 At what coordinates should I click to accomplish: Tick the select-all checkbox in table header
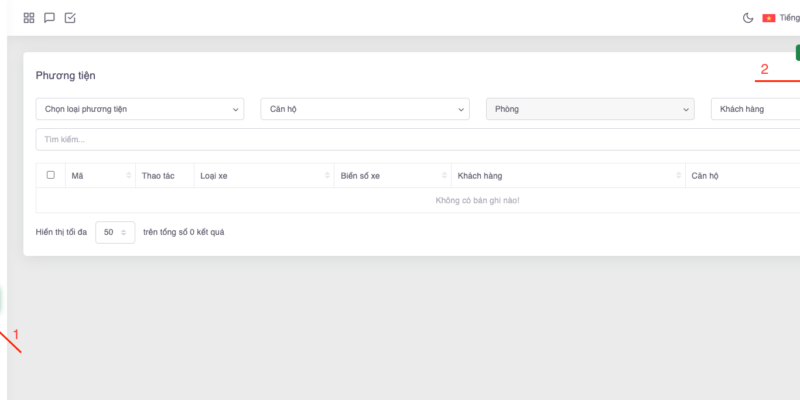click(51, 175)
